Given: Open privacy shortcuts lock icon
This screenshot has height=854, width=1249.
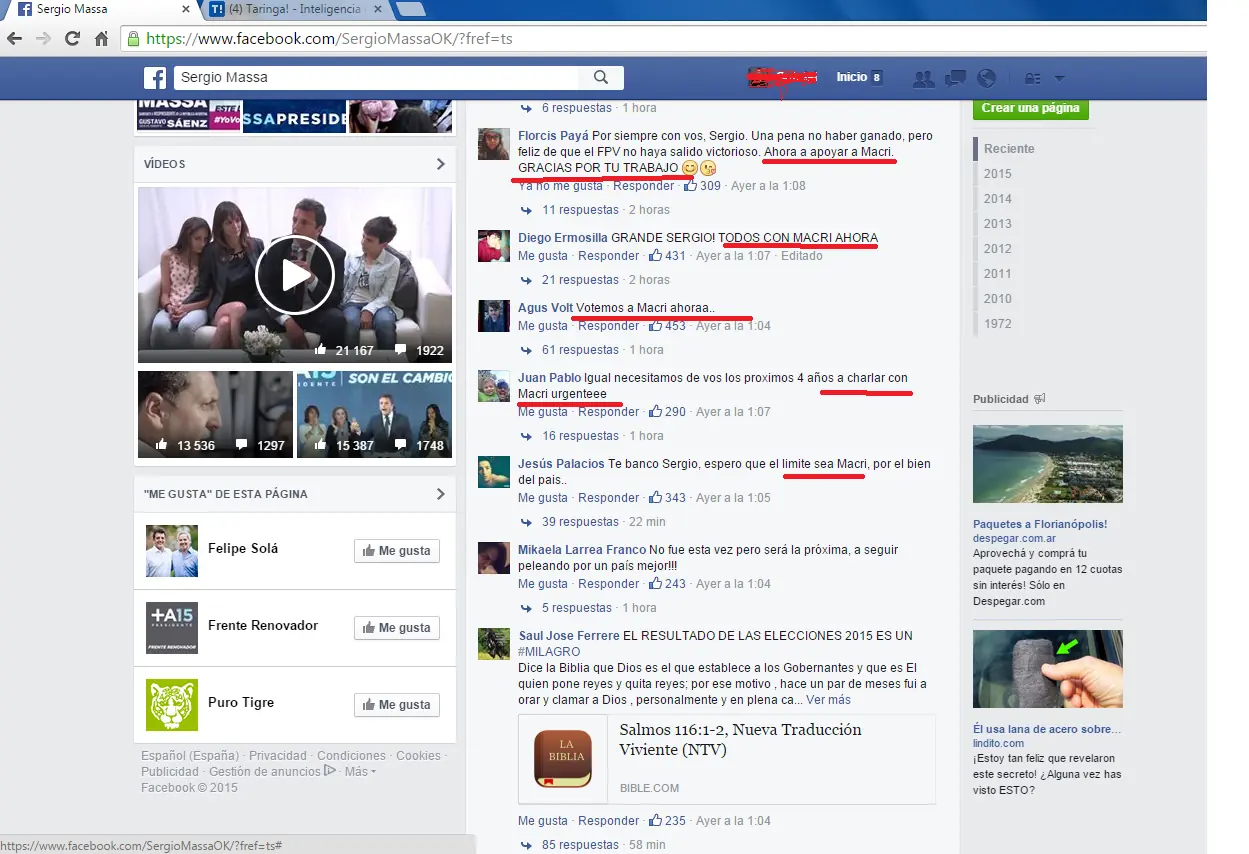Looking at the screenshot, I should (1033, 78).
